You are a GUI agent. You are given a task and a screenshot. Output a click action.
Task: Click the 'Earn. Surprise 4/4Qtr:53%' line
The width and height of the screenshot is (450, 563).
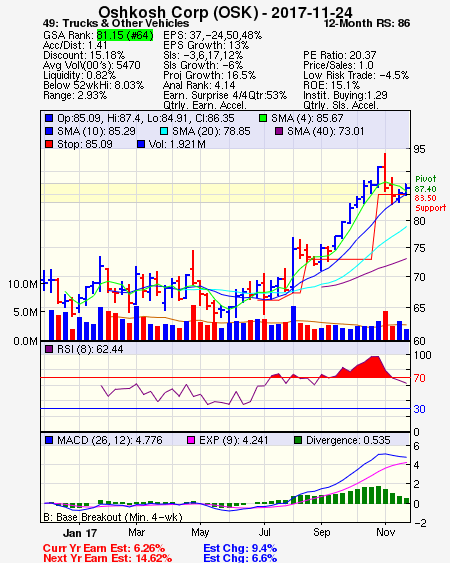(225, 96)
